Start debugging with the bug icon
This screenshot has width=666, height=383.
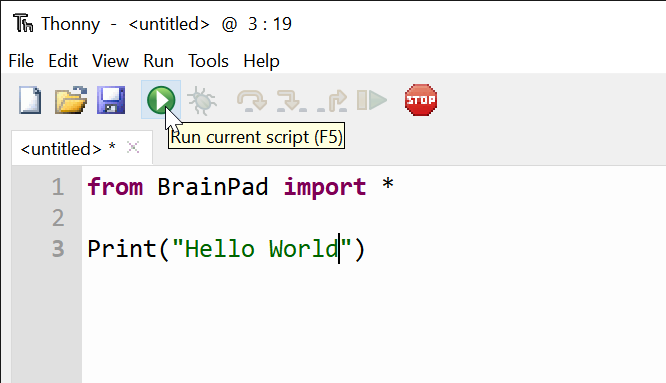202,101
